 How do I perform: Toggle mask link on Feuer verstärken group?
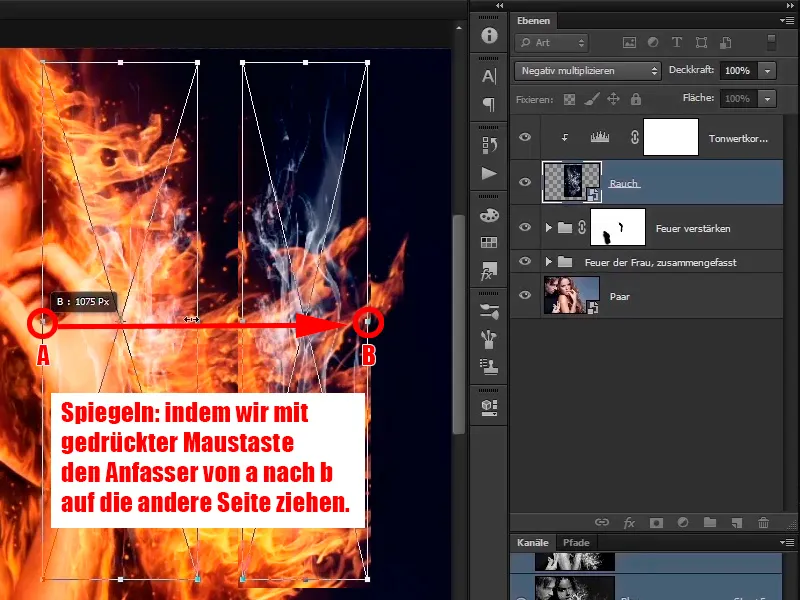click(582, 228)
